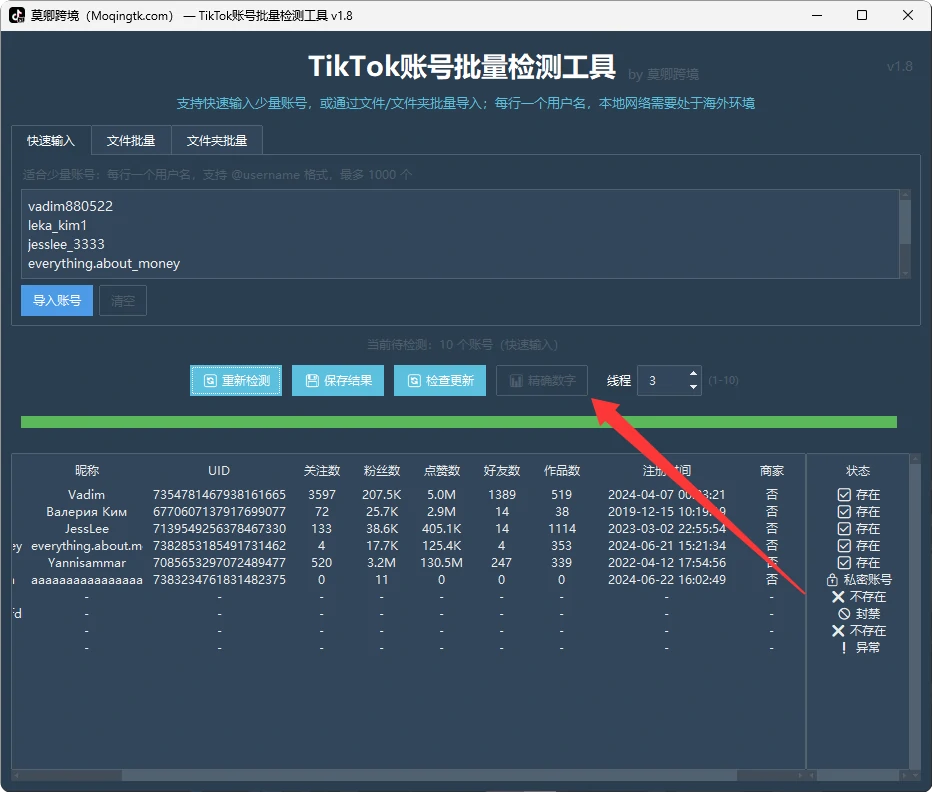Start re-detection with 重新检测

tap(236, 381)
